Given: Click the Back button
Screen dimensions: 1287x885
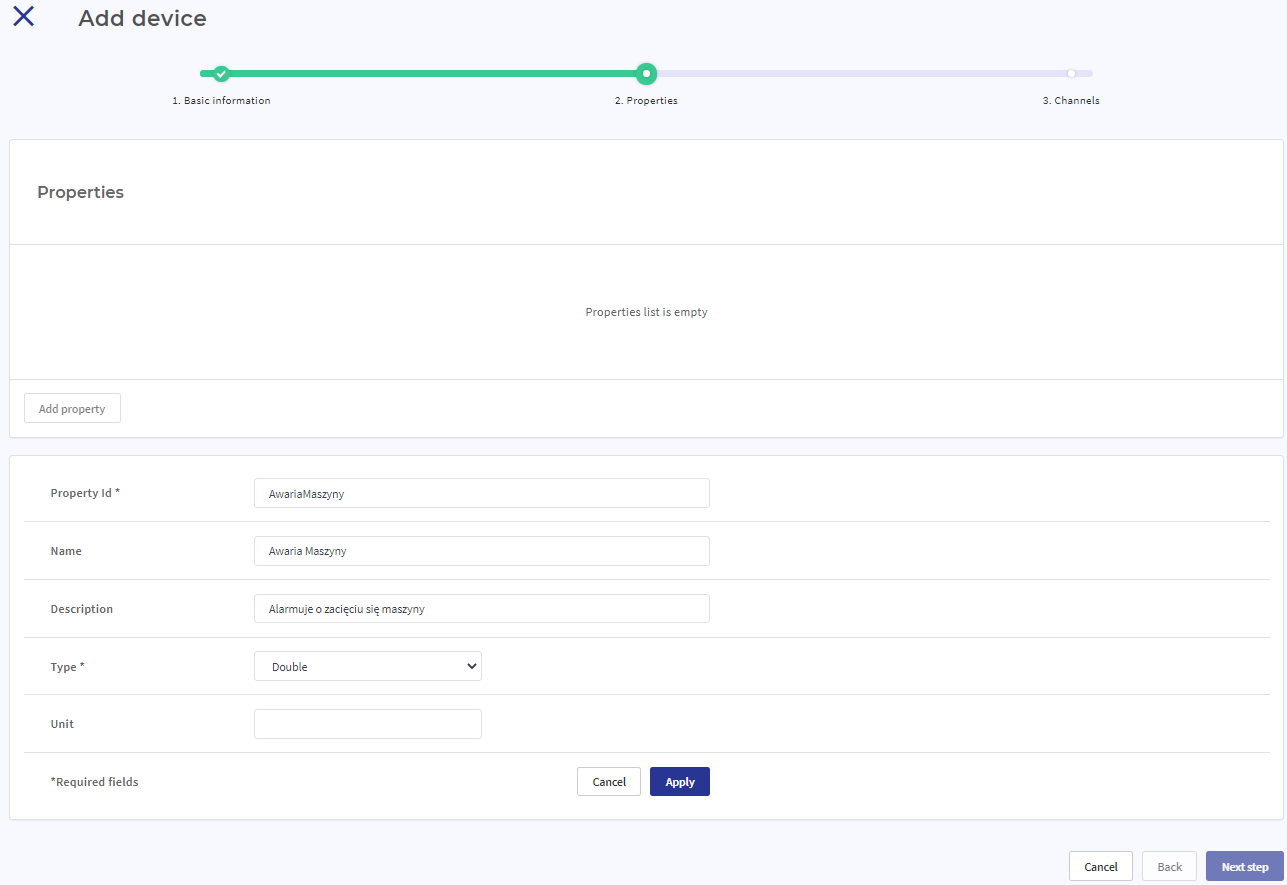Looking at the screenshot, I should click(1170, 867).
